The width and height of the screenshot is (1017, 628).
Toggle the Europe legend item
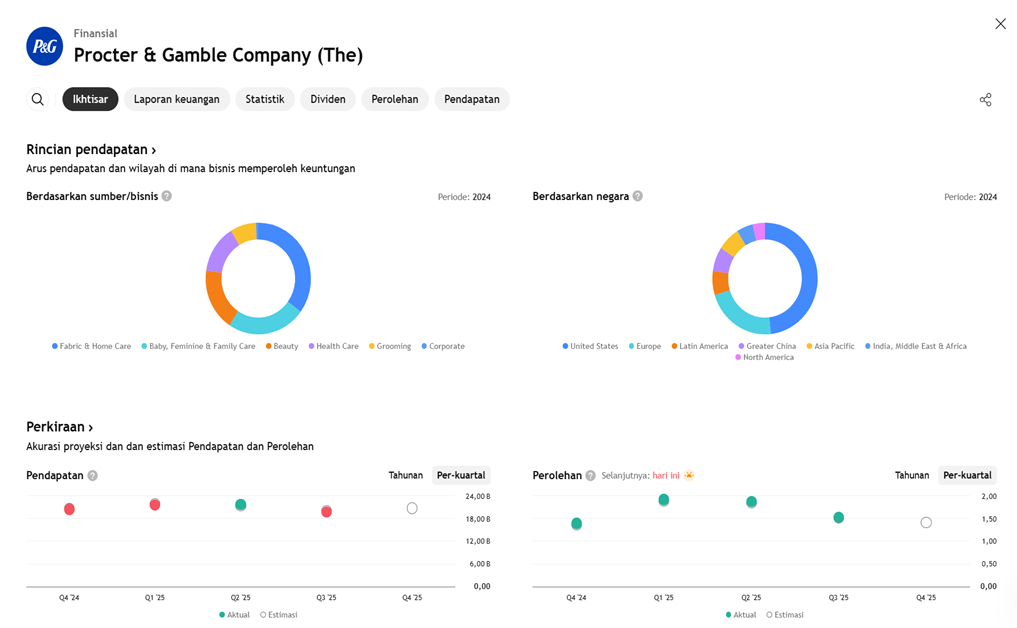point(645,346)
